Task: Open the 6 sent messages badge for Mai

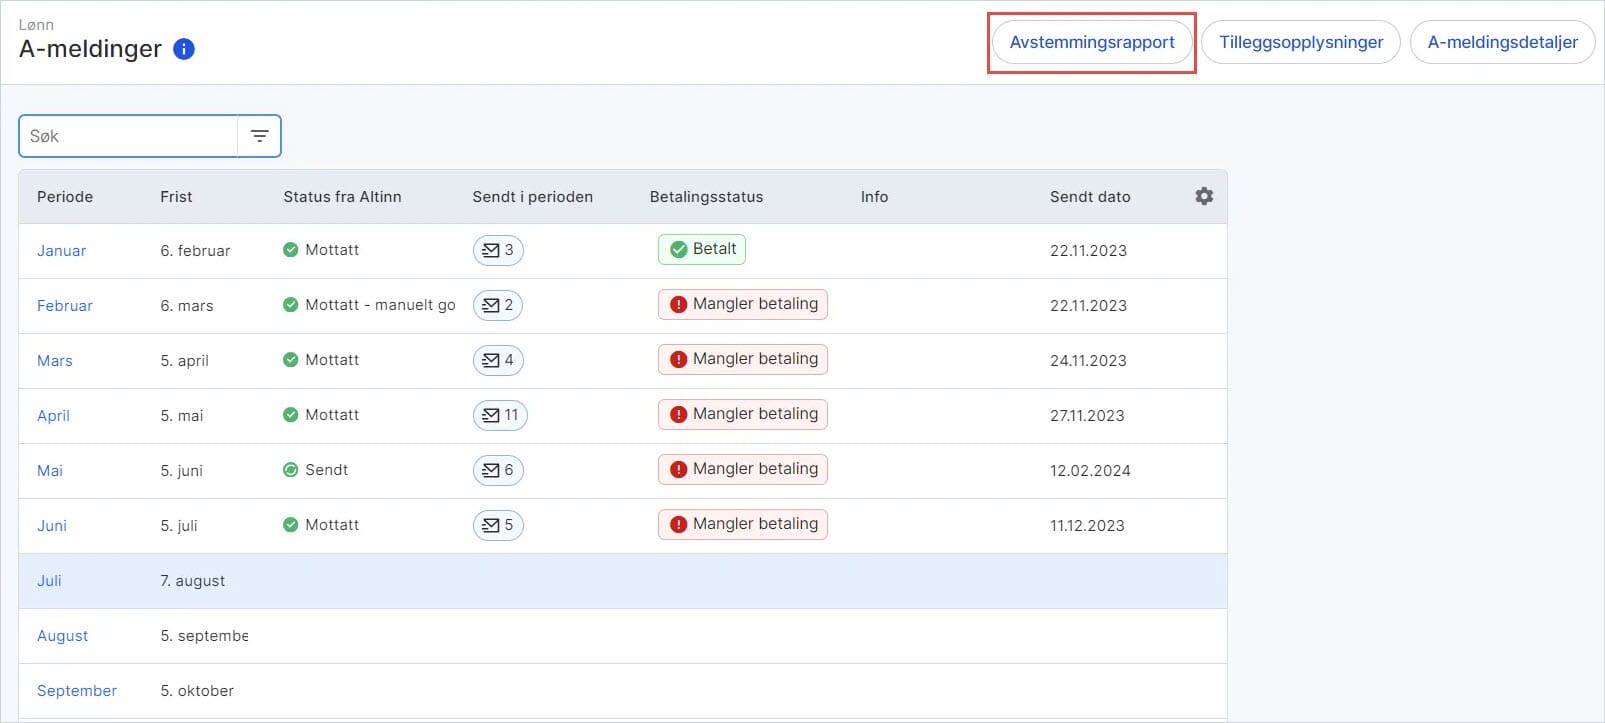Action: click(x=498, y=470)
